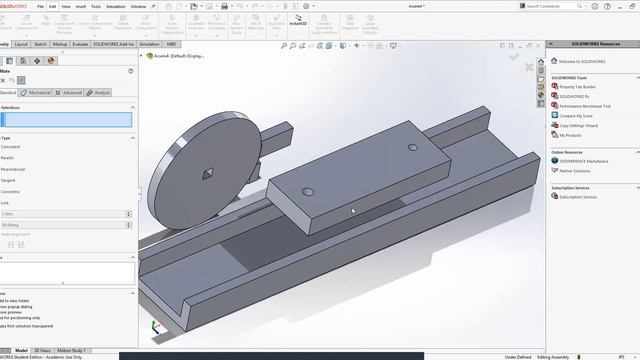Viewport: 640px width, 360px height.
Task: Open the 3DEXPERIENCE Marketplace link
Action: 580,161
